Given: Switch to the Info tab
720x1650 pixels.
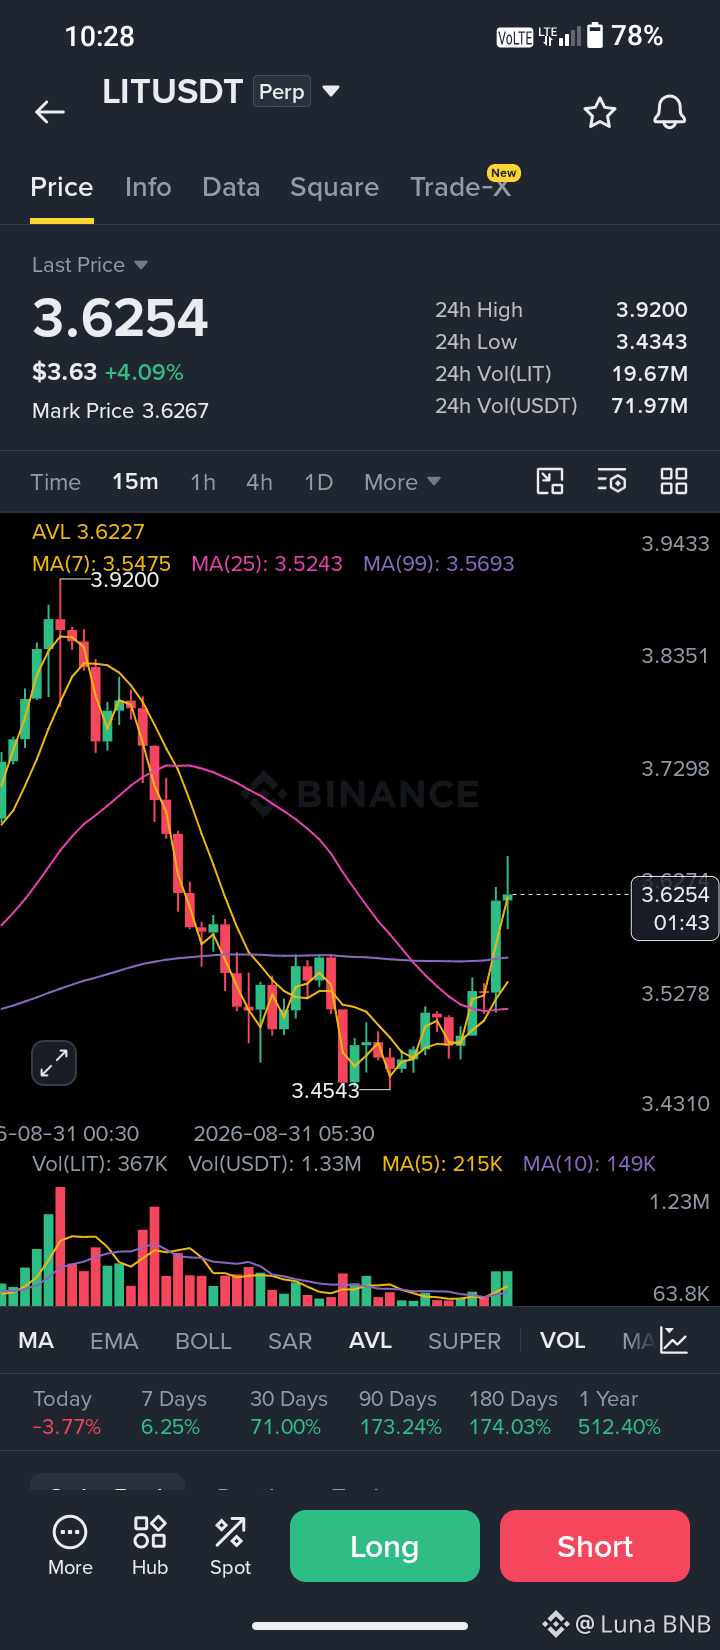Looking at the screenshot, I should pos(148,187).
